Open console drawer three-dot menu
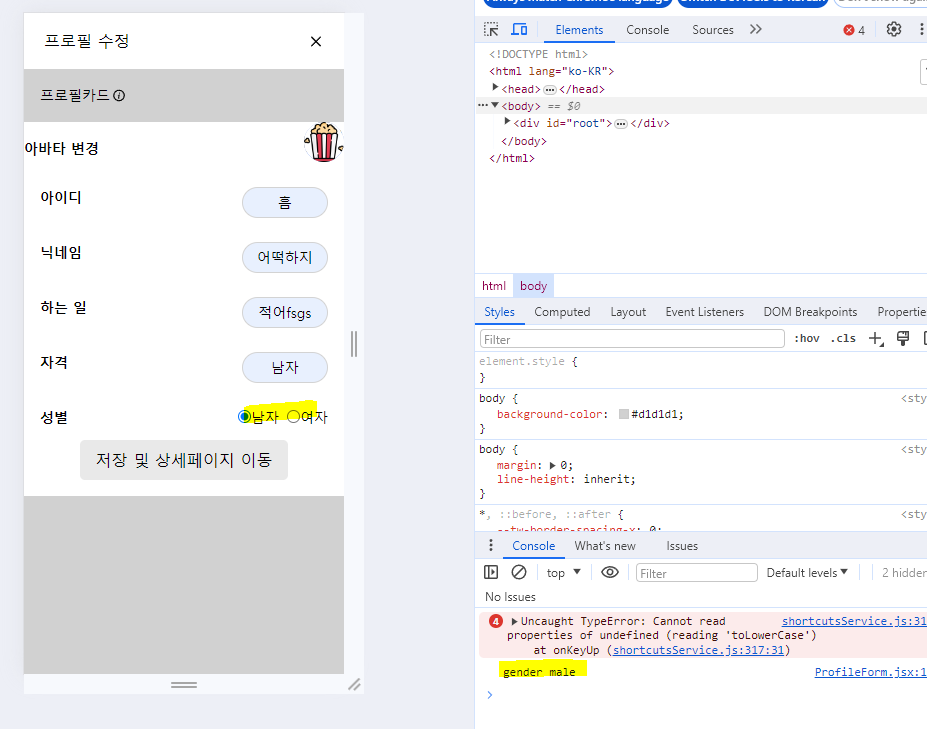 [490, 545]
